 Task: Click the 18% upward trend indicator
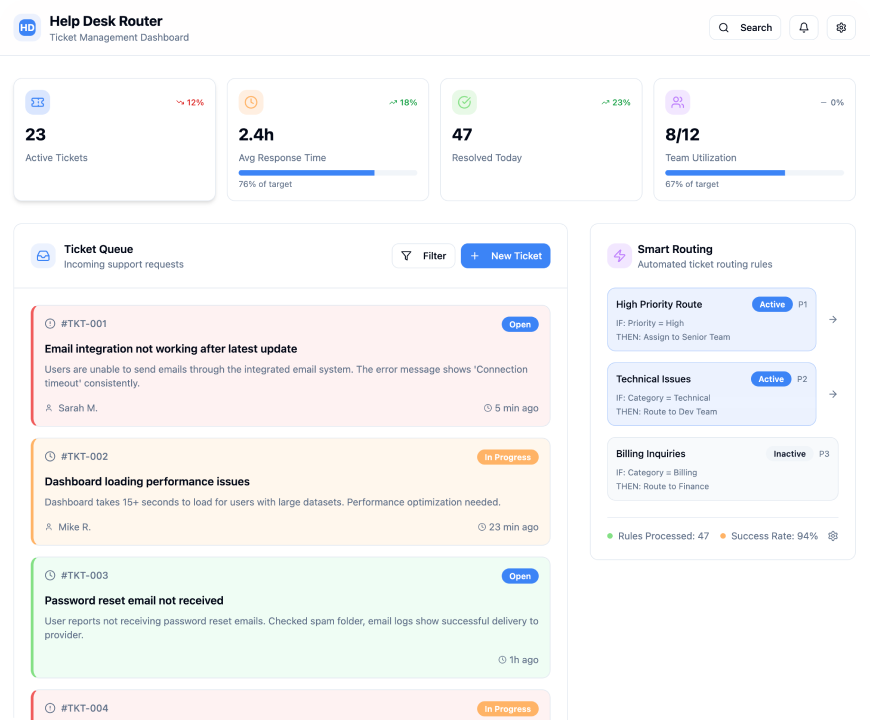[403, 103]
